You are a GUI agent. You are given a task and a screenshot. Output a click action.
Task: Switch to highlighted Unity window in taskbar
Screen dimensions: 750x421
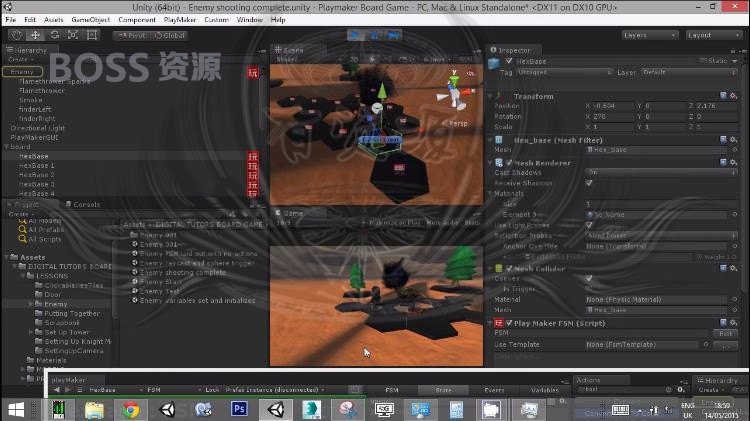point(276,410)
